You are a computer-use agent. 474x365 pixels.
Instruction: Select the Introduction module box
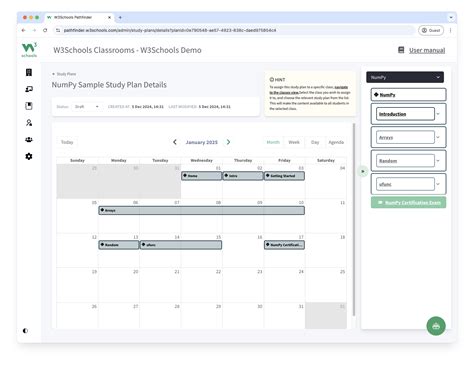tap(405, 114)
